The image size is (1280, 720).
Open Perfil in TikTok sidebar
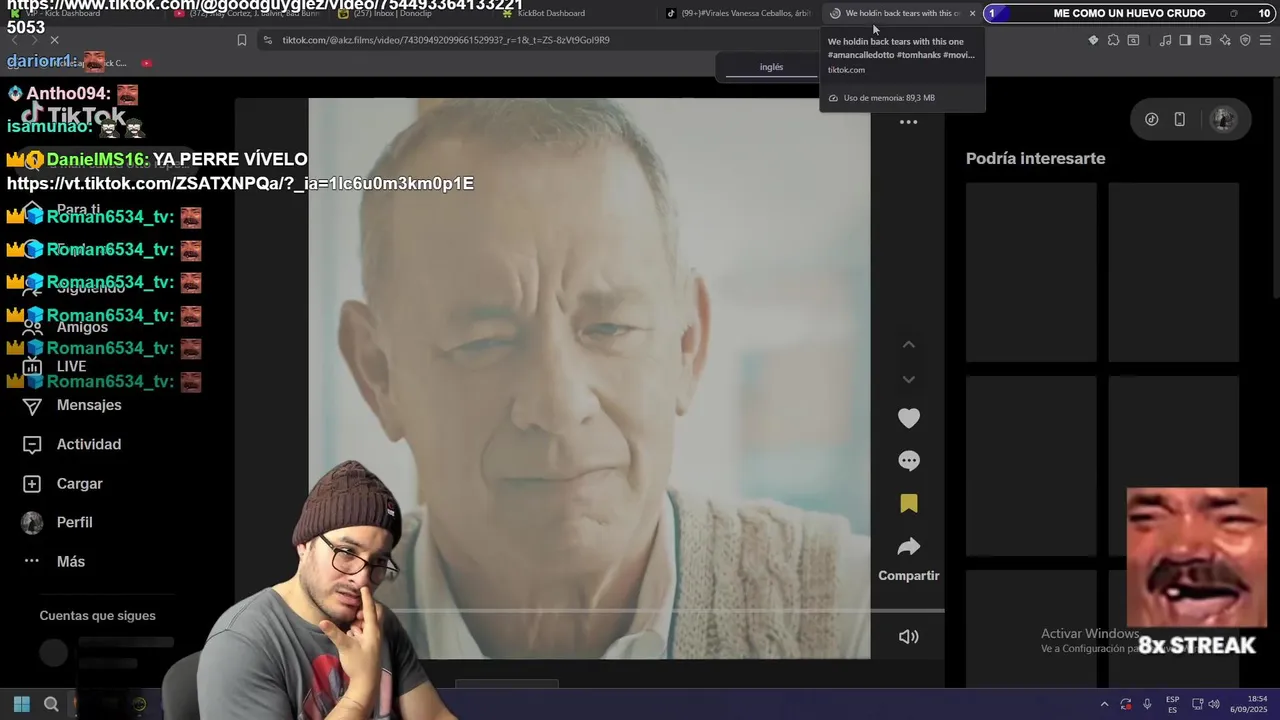74,522
